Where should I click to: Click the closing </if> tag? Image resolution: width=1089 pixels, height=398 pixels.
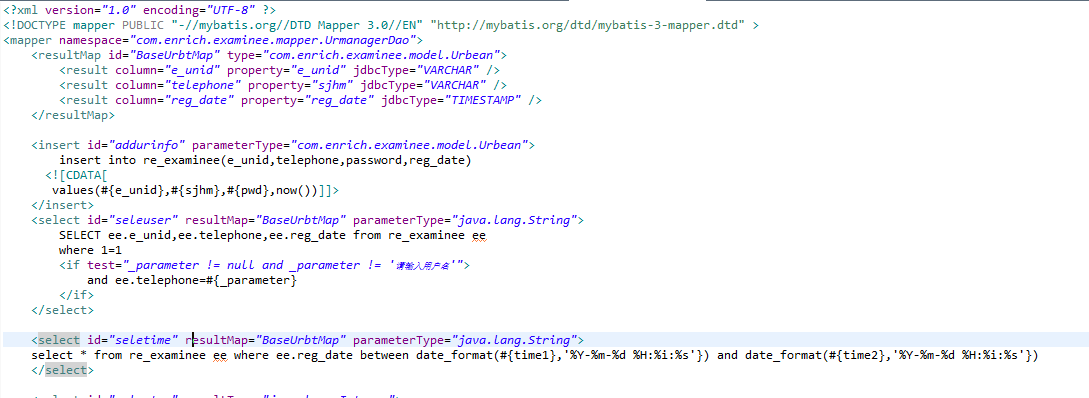pos(76,295)
